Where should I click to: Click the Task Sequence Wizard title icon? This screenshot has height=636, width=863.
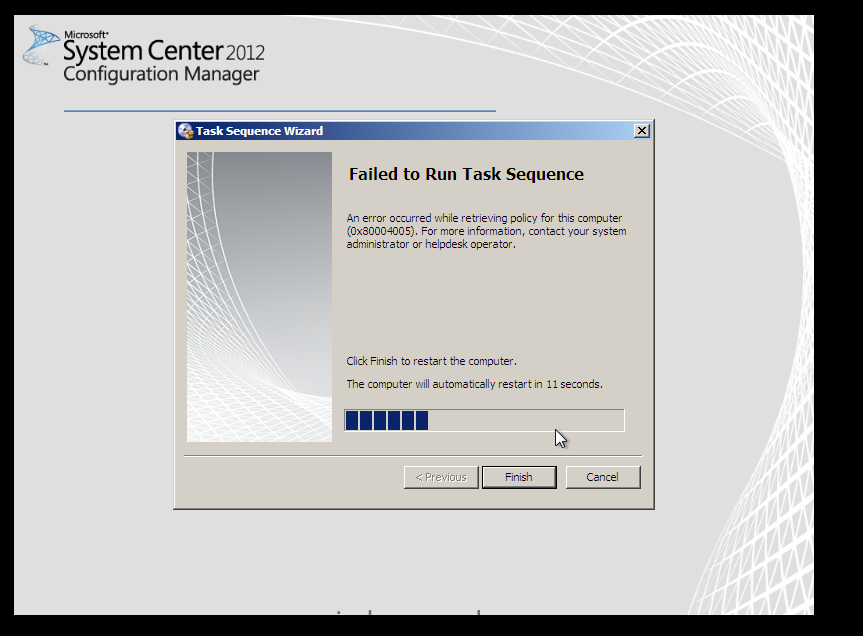click(185, 131)
